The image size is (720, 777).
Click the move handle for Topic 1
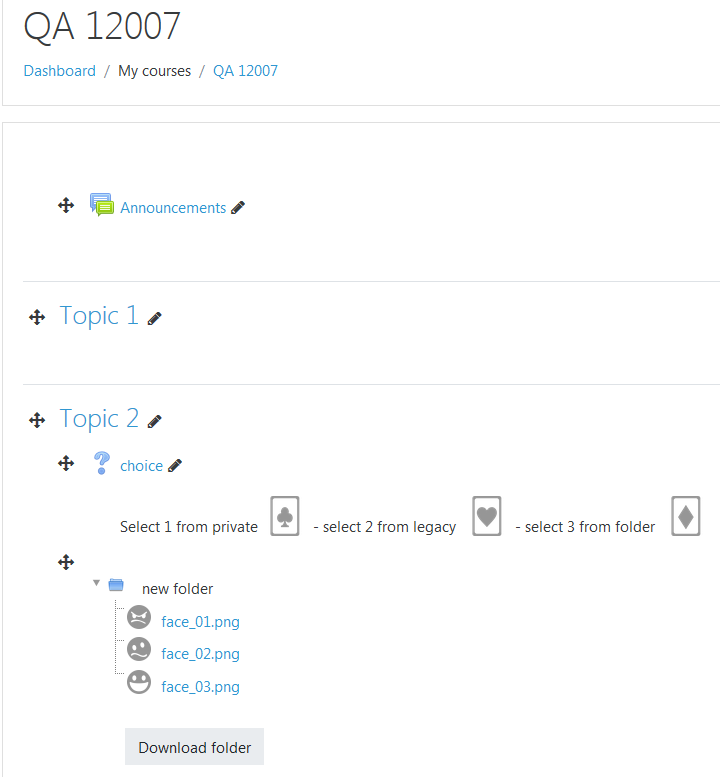[x=37, y=317]
